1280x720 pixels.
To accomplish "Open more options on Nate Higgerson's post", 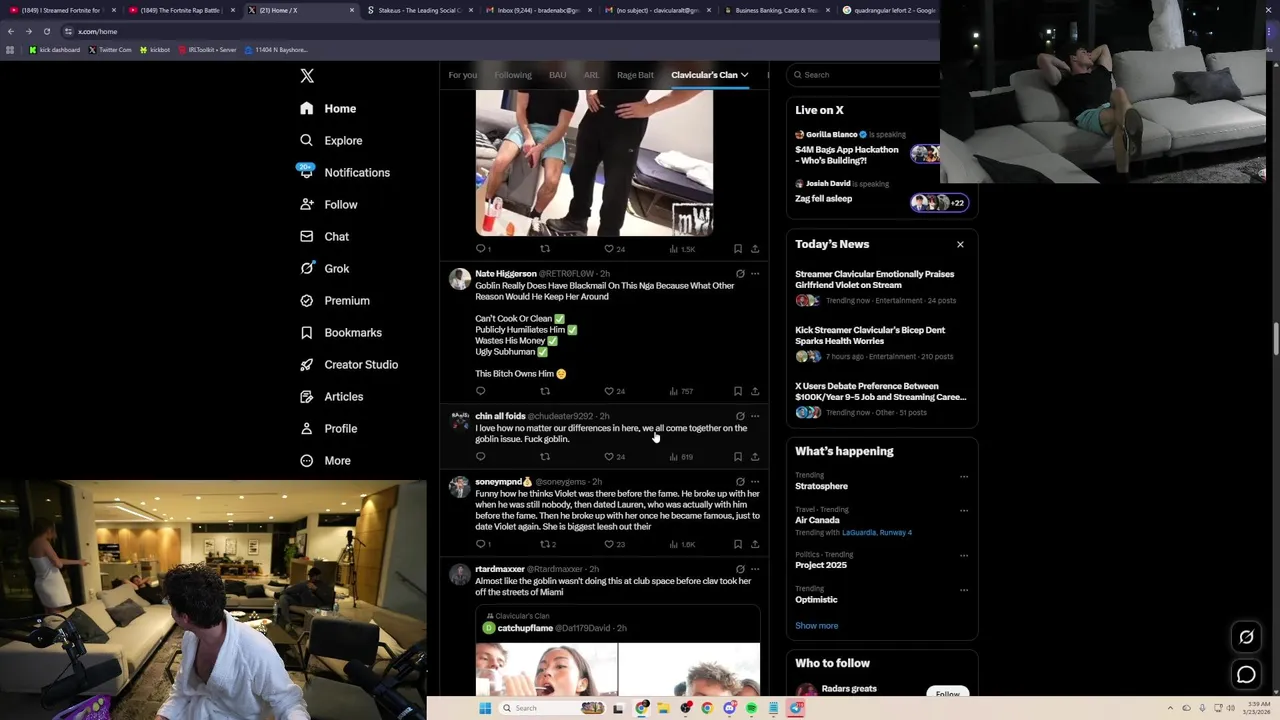I will [x=755, y=273].
